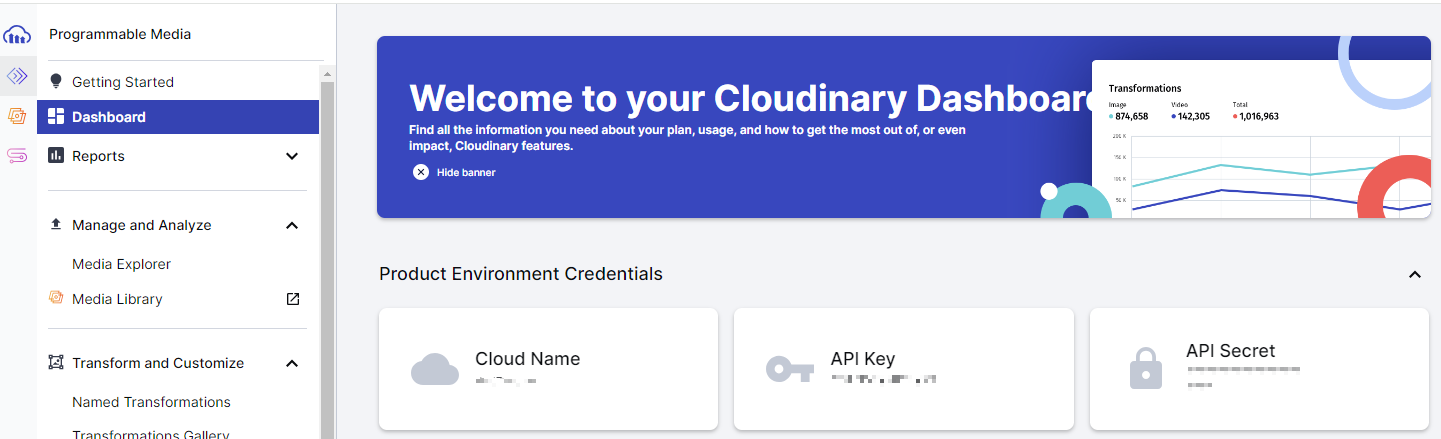Click the masked API Secret value
This screenshot has width=1441, height=439.
click(1243, 376)
